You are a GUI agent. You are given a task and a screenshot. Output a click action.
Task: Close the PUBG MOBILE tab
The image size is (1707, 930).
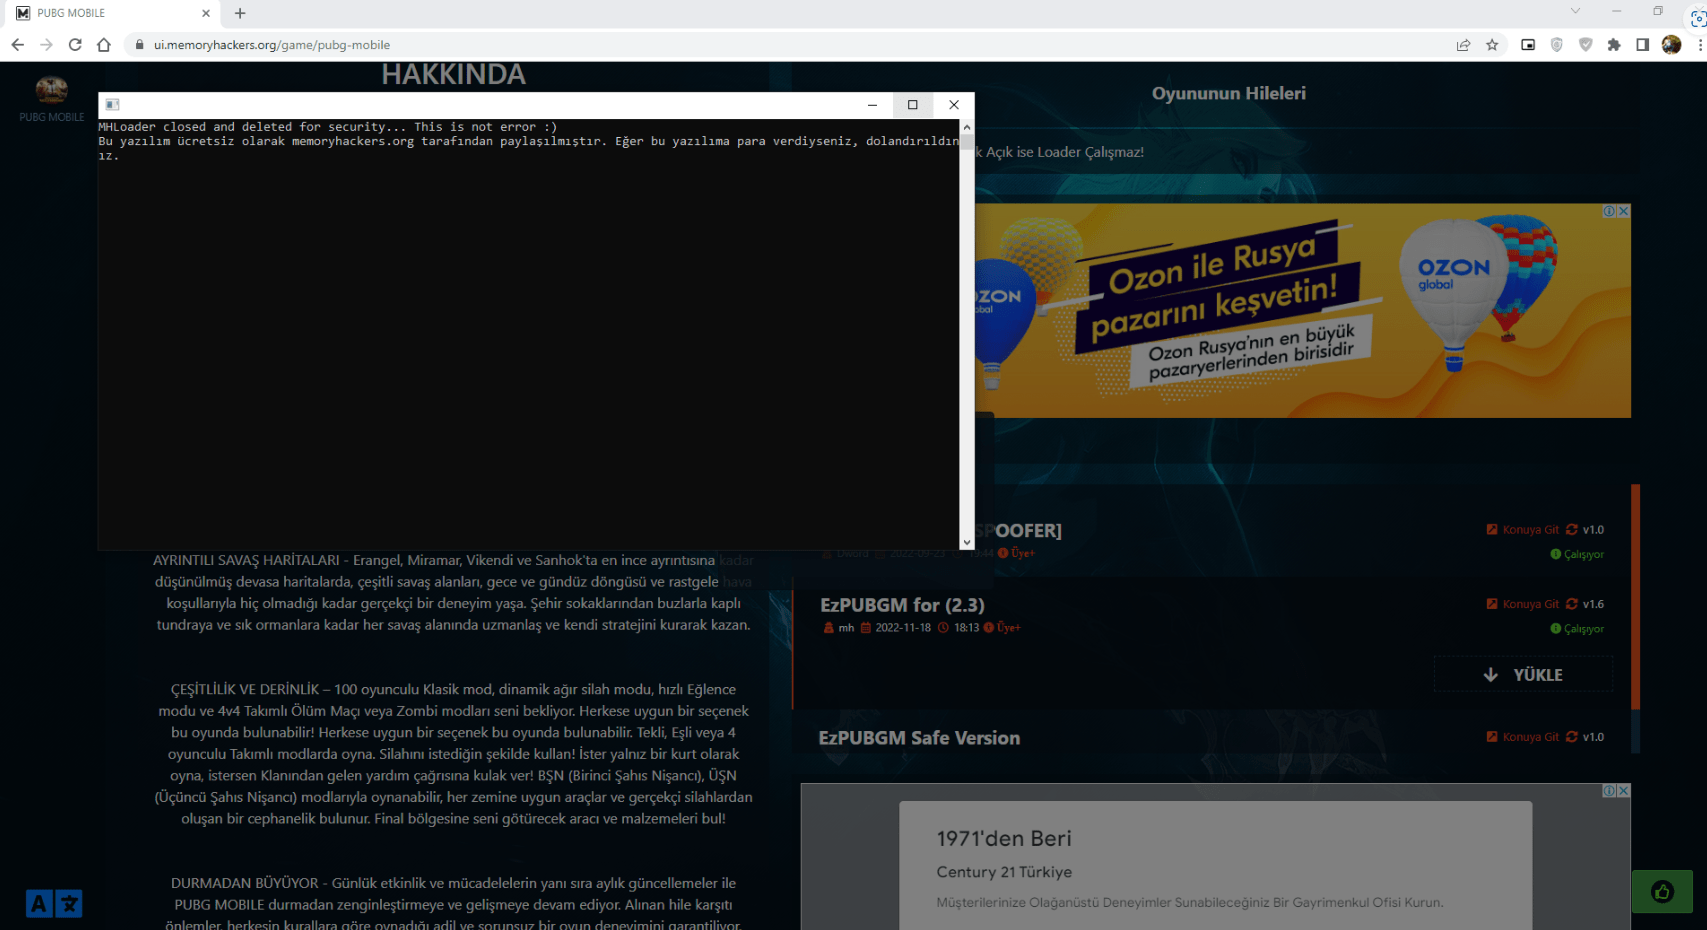206,13
